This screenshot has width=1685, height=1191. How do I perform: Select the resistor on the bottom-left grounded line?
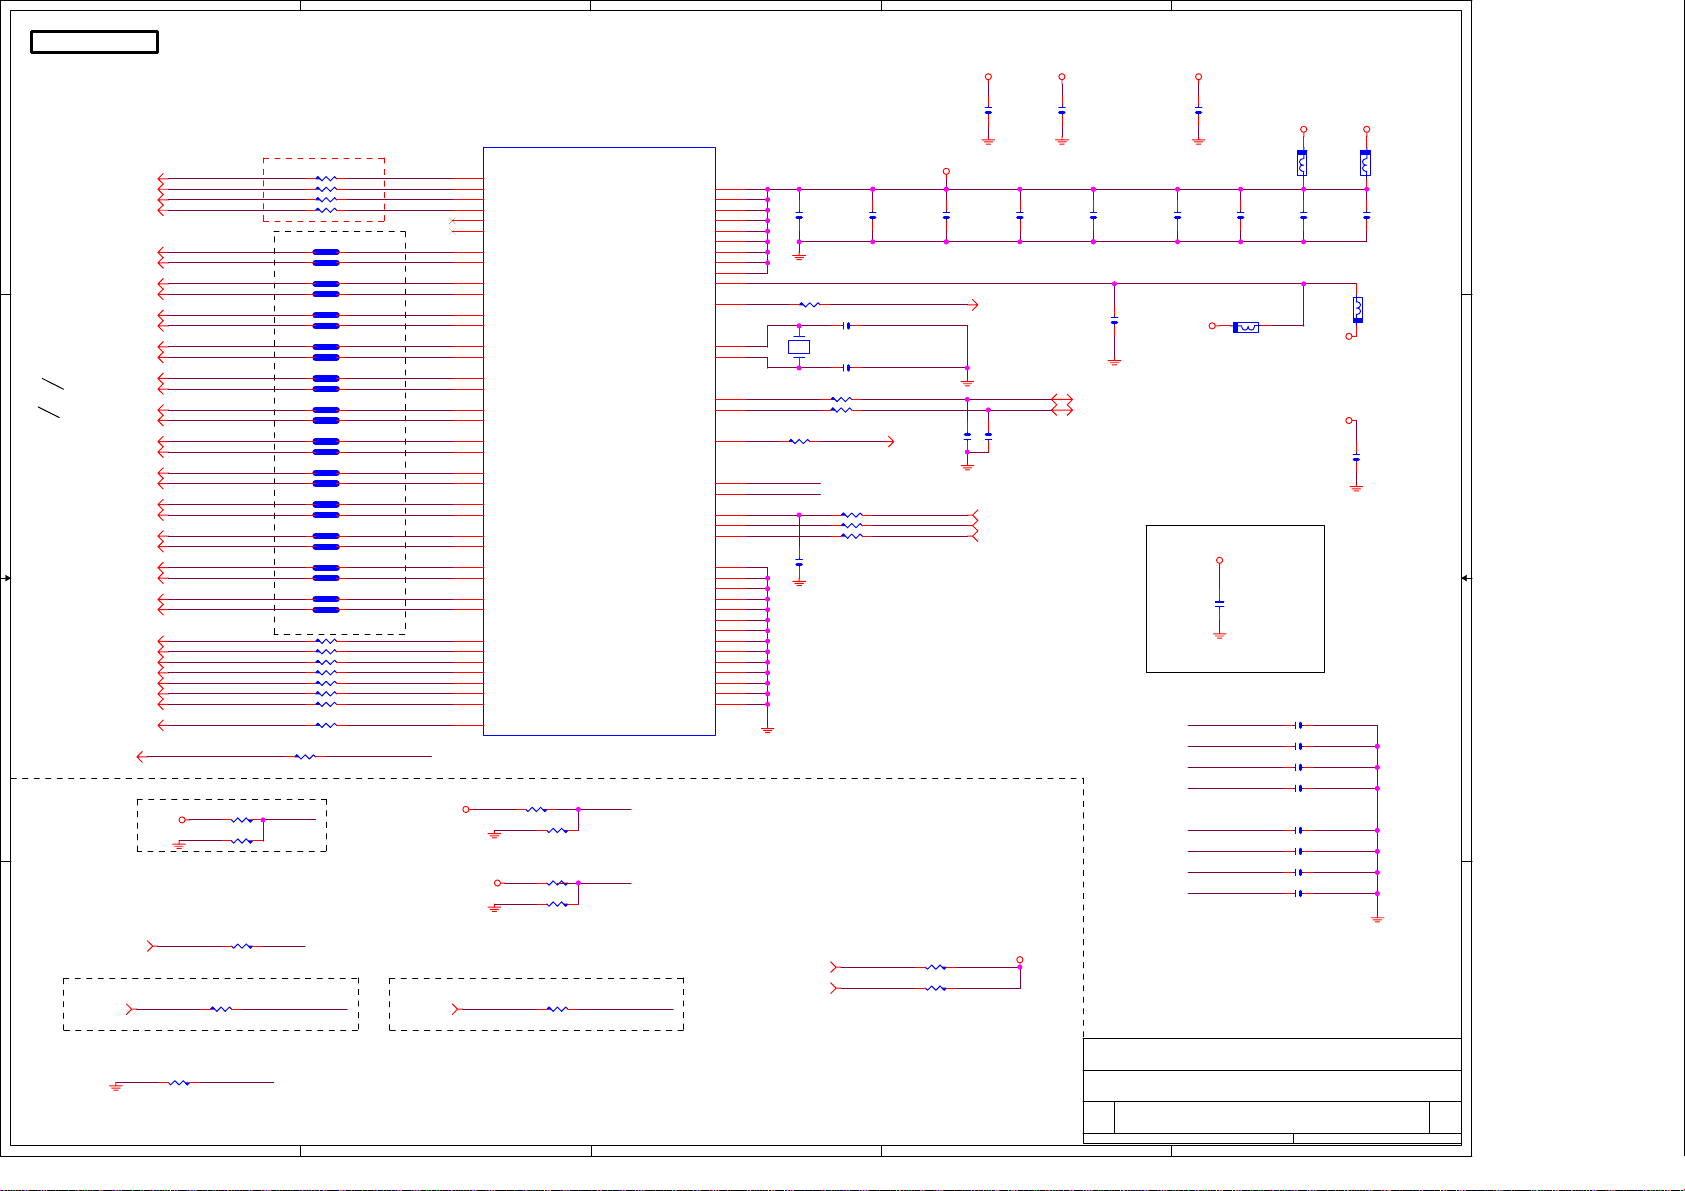click(179, 1083)
